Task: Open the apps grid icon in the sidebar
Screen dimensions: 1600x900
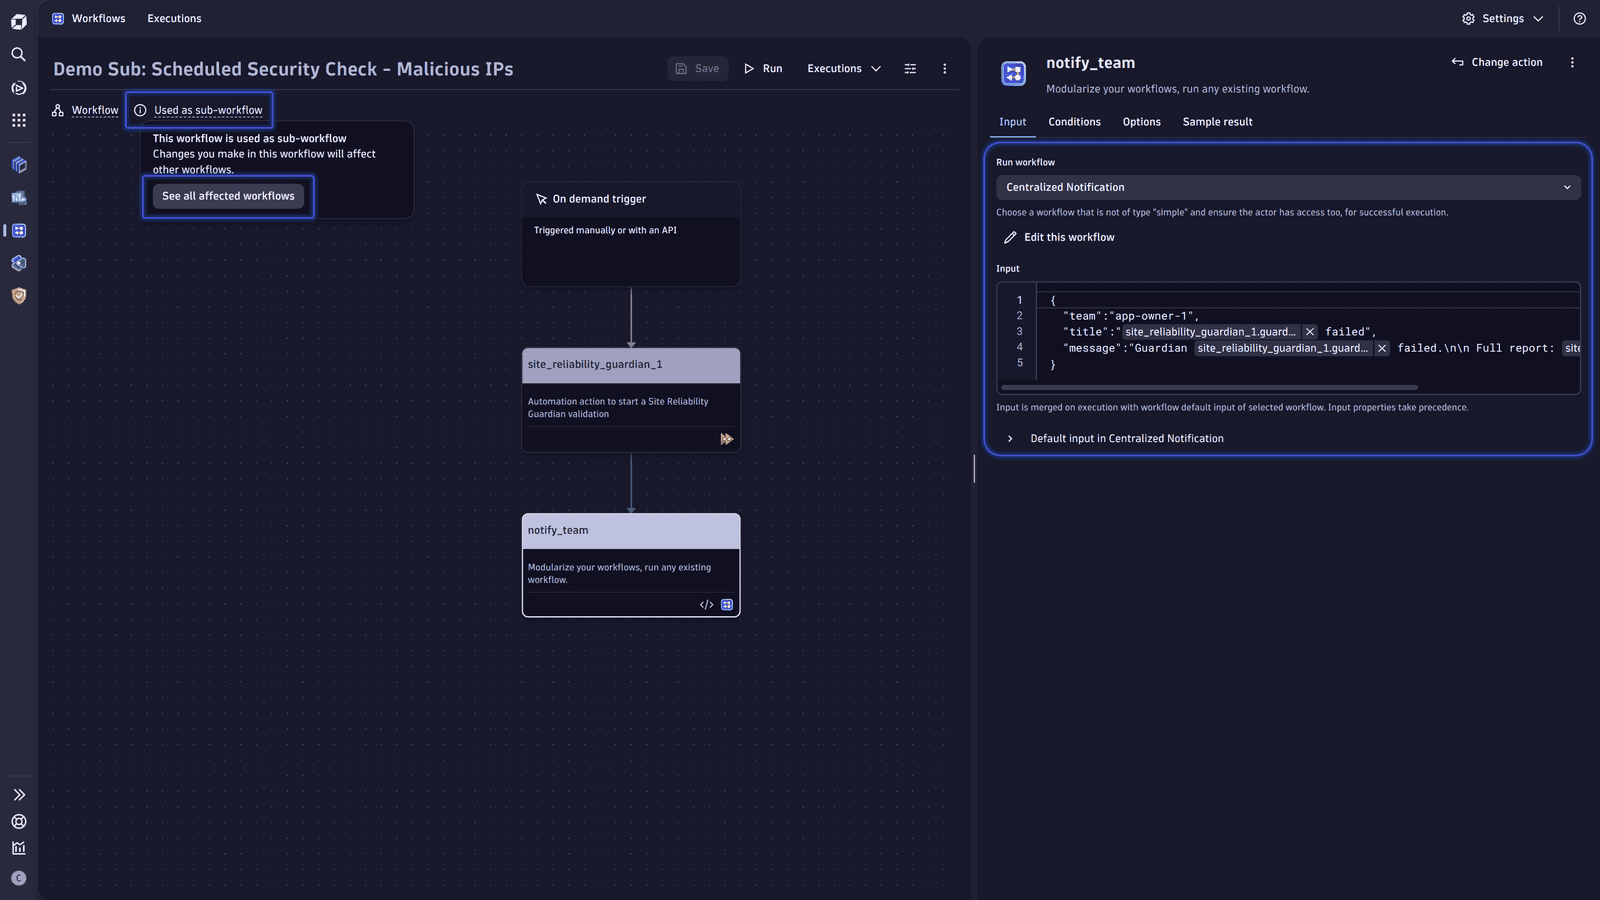Action: tap(18, 120)
